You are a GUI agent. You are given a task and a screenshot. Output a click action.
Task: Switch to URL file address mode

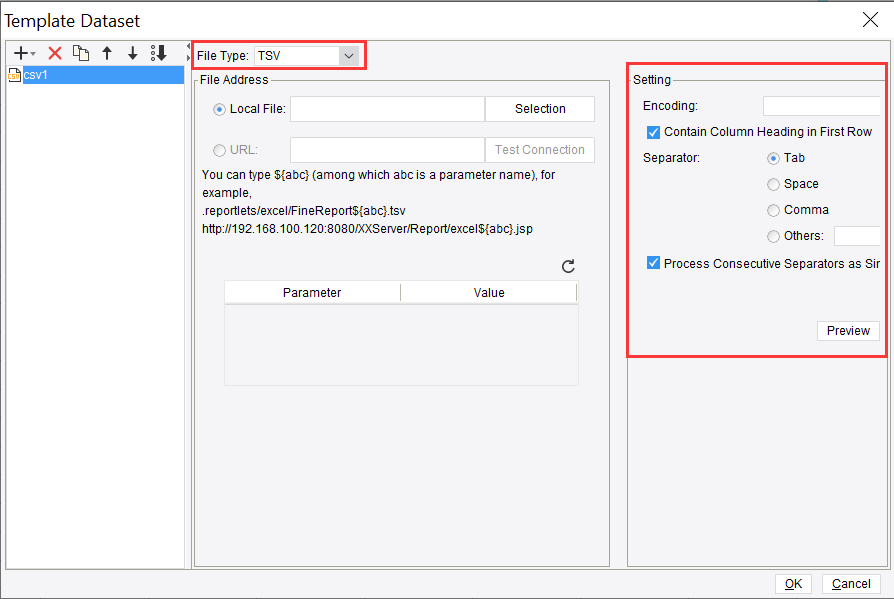pyautogui.click(x=219, y=149)
